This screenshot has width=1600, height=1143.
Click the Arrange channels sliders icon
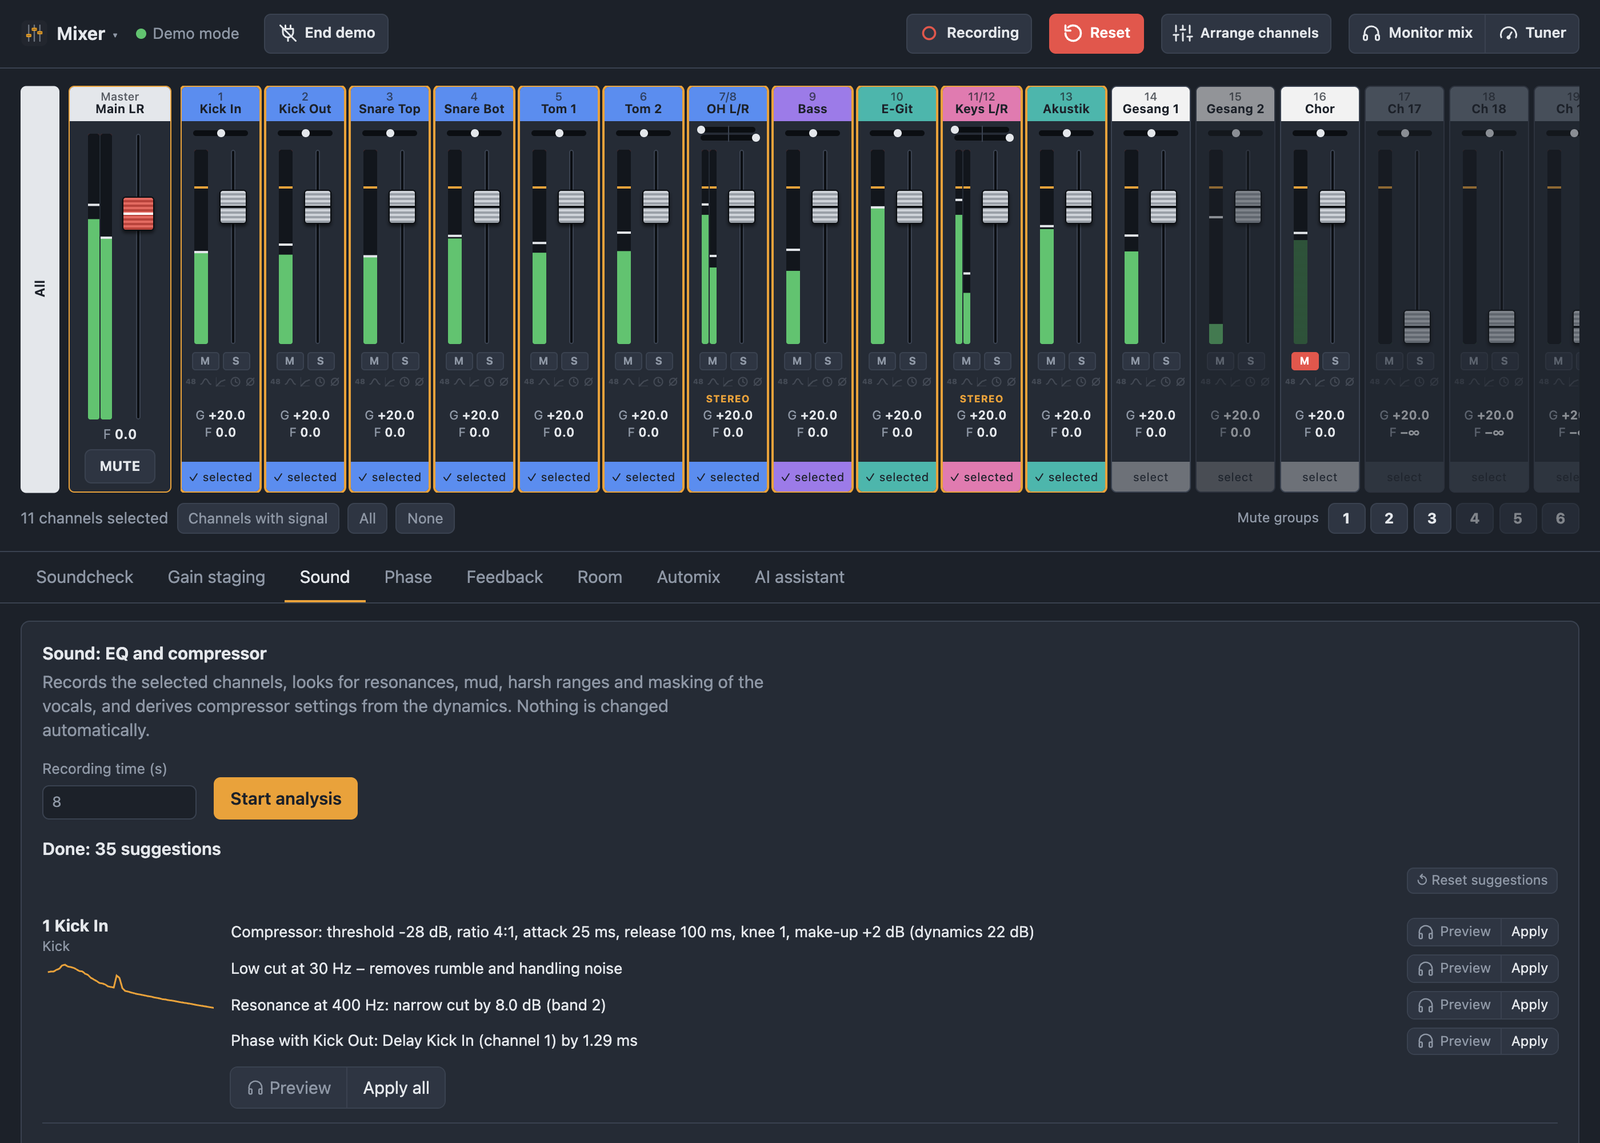click(1183, 33)
